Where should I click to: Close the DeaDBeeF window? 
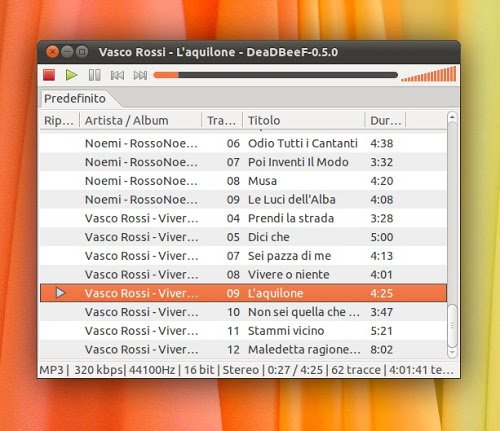52,52
